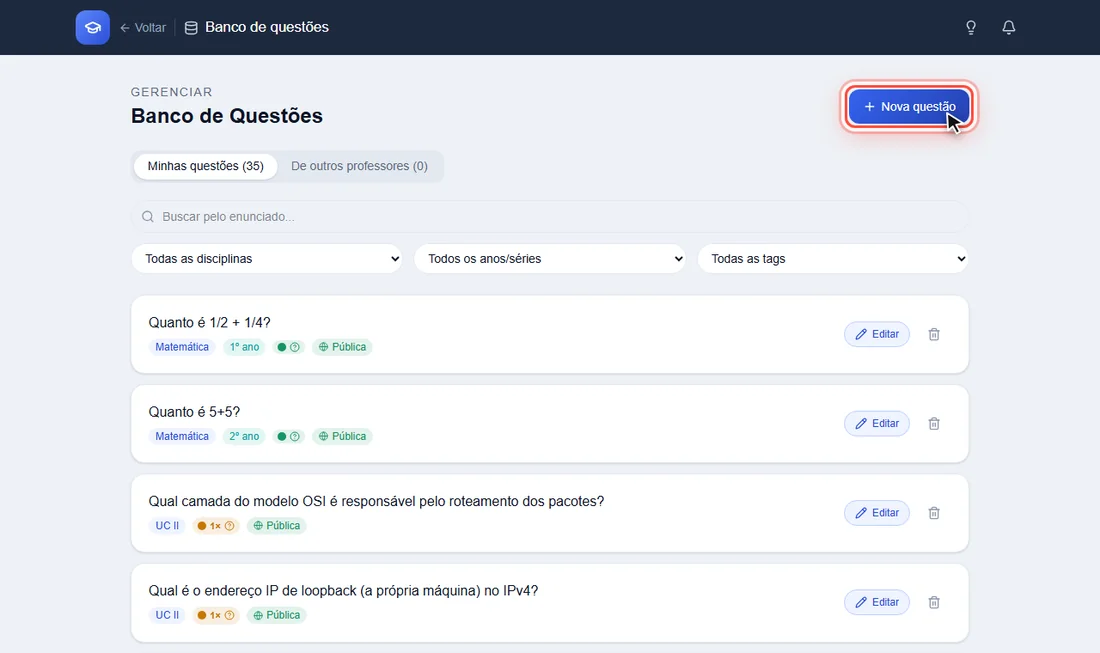Click the graduation cap app logo
The width and height of the screenshot is (1100, 653).
pyautogui.click(x=93, y=27)
